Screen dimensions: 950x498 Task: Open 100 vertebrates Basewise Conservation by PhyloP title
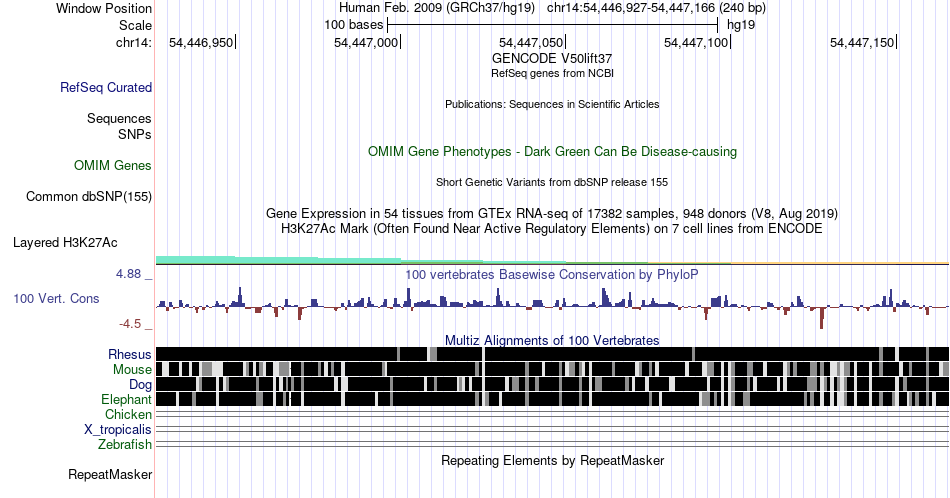coord(552,274)
